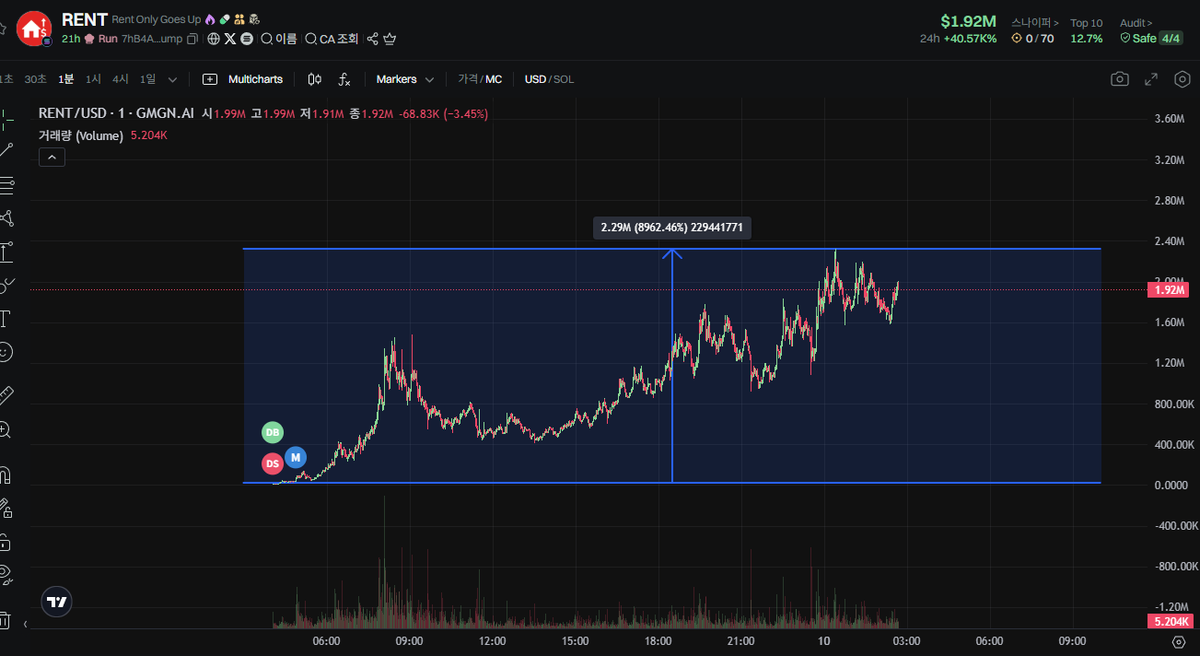The image size is (1200, 656).
Task: Select the zoom in tool
Action: pos(5,430)
